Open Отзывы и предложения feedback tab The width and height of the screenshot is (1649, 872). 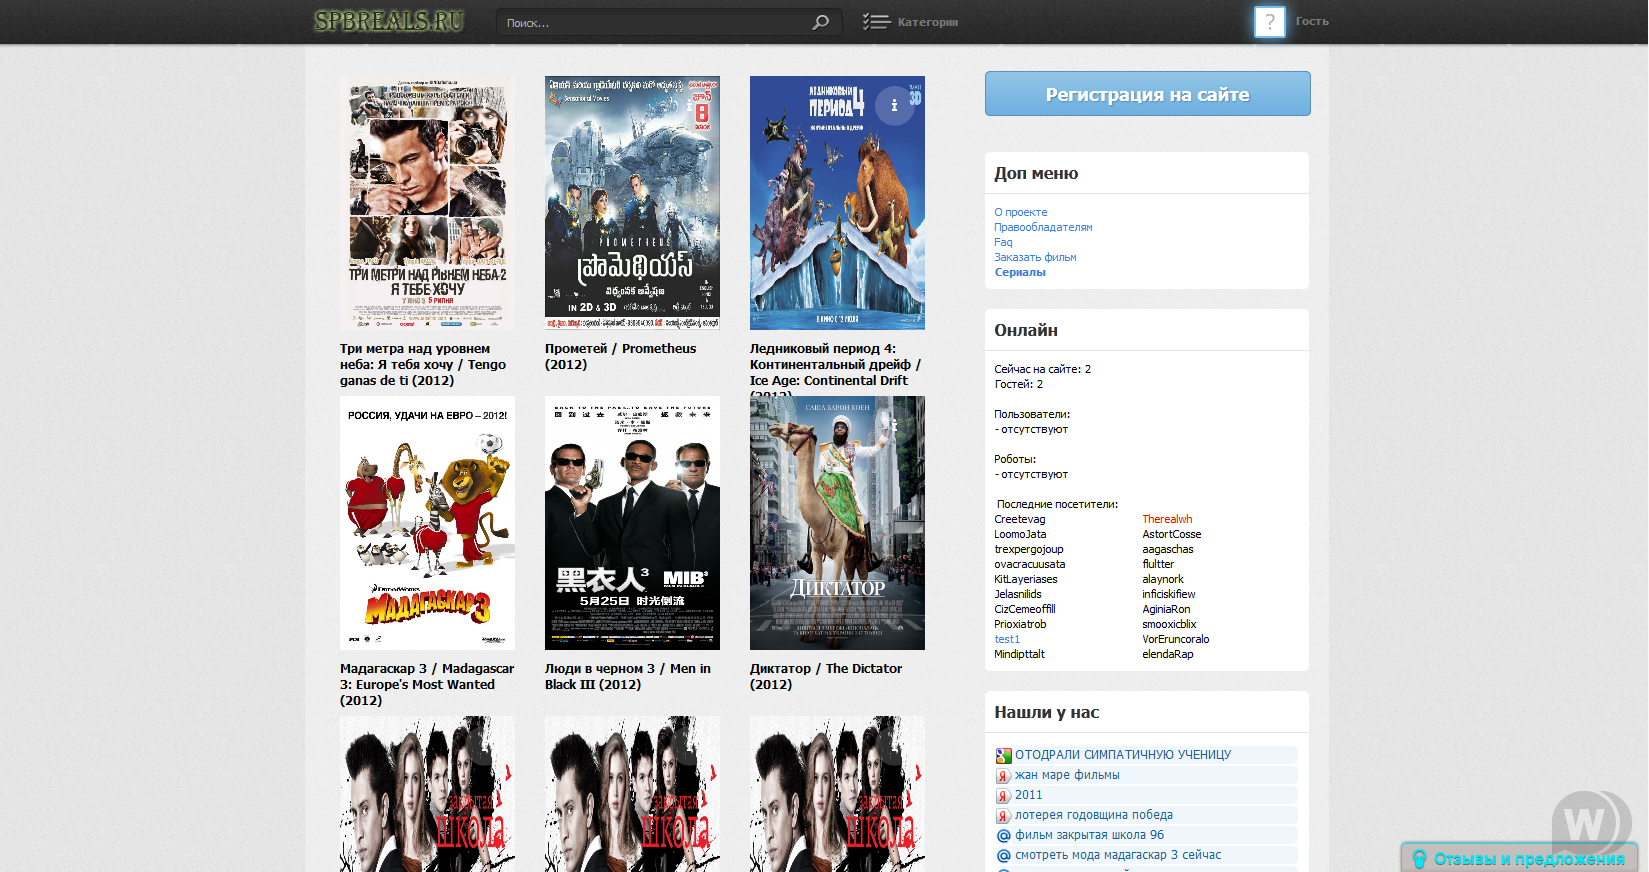click(x=1519, y=859)
